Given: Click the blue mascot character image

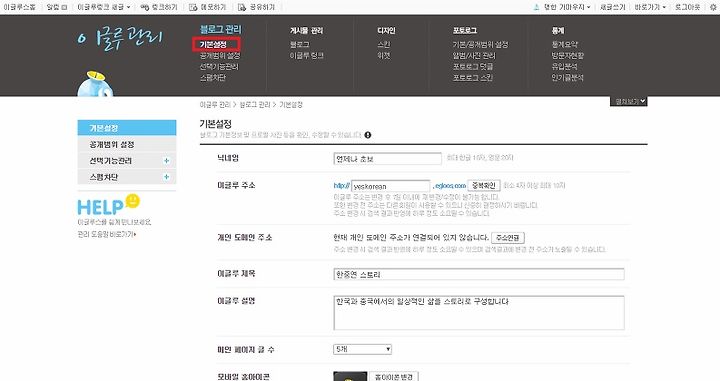Looking at the screenshot, I should tap(95, 84).
